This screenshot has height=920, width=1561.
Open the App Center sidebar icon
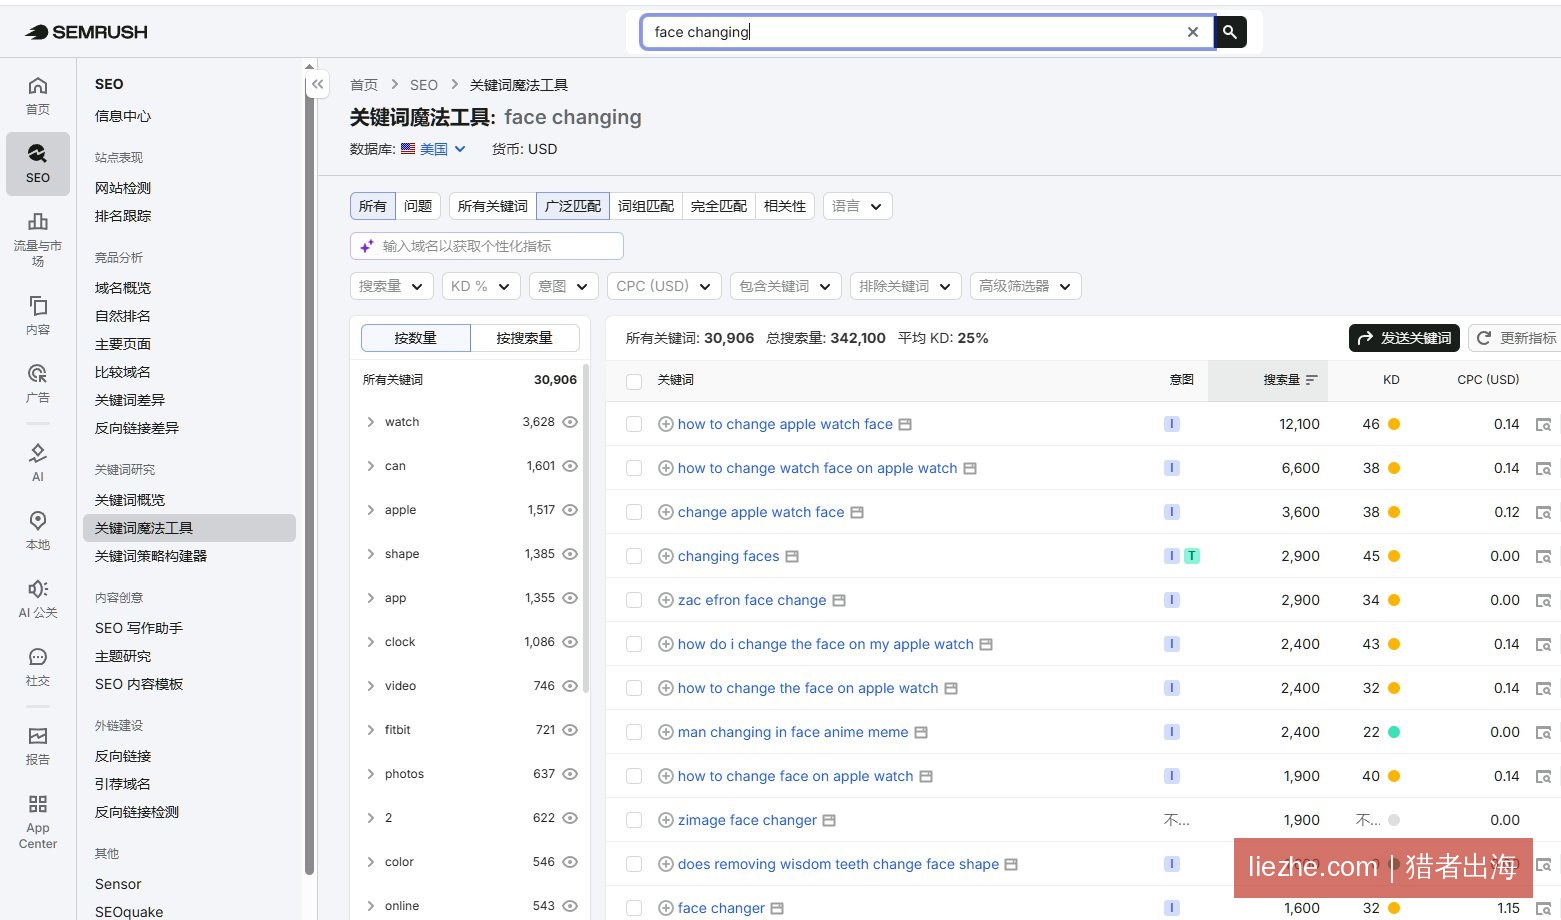click(x=38, y=822)
